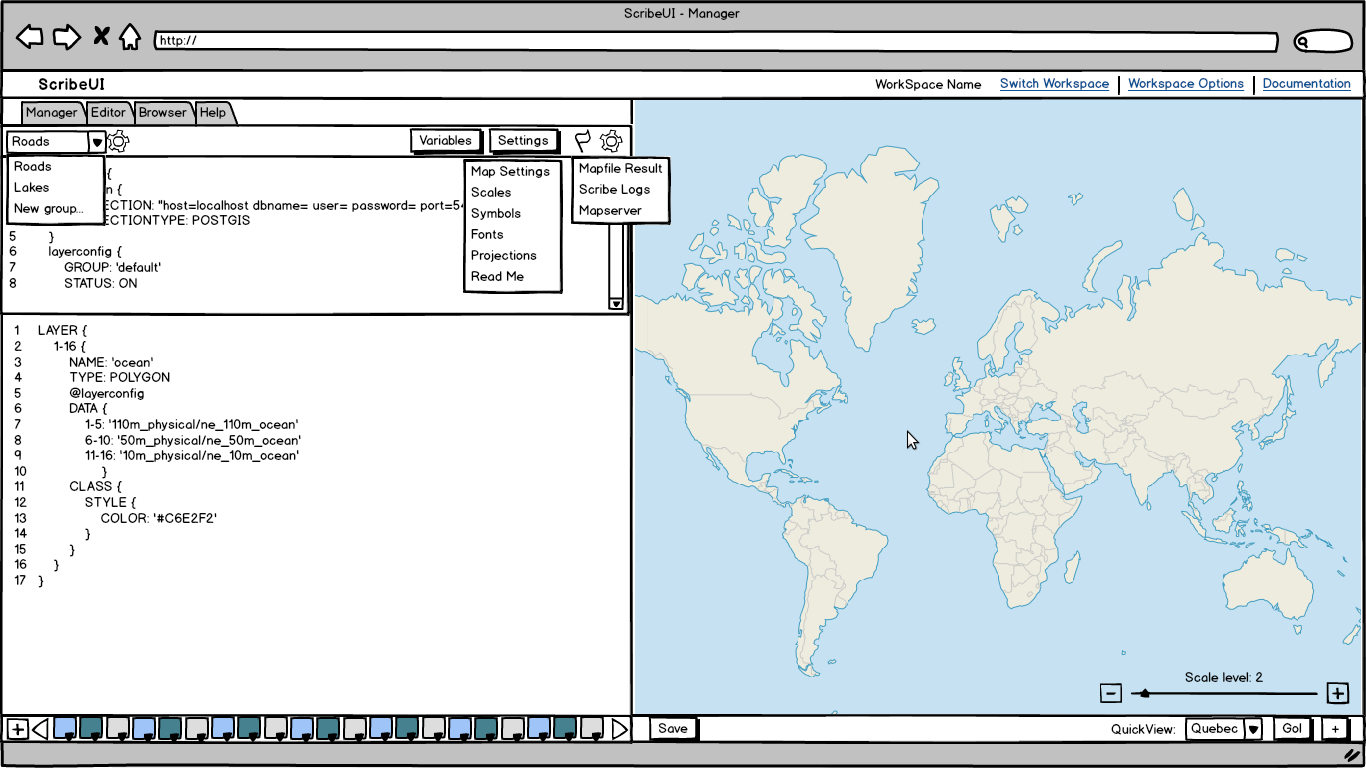This screenshot has height=768, width=1366.
Task: Click the Variables button
Action: point(445,141)
